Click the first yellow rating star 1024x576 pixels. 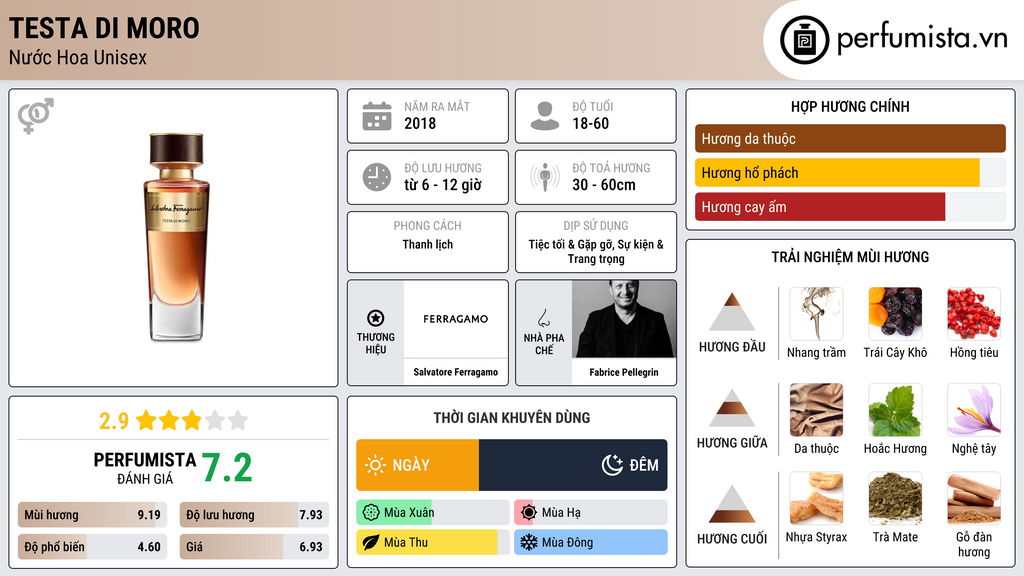(146, 420)
